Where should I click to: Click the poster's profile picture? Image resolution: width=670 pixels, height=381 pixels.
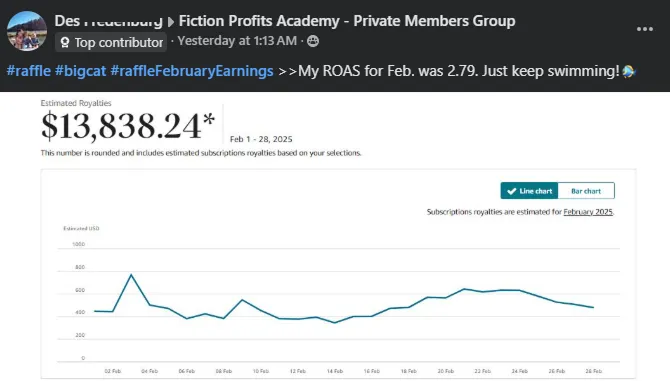[x=26, y=31]
